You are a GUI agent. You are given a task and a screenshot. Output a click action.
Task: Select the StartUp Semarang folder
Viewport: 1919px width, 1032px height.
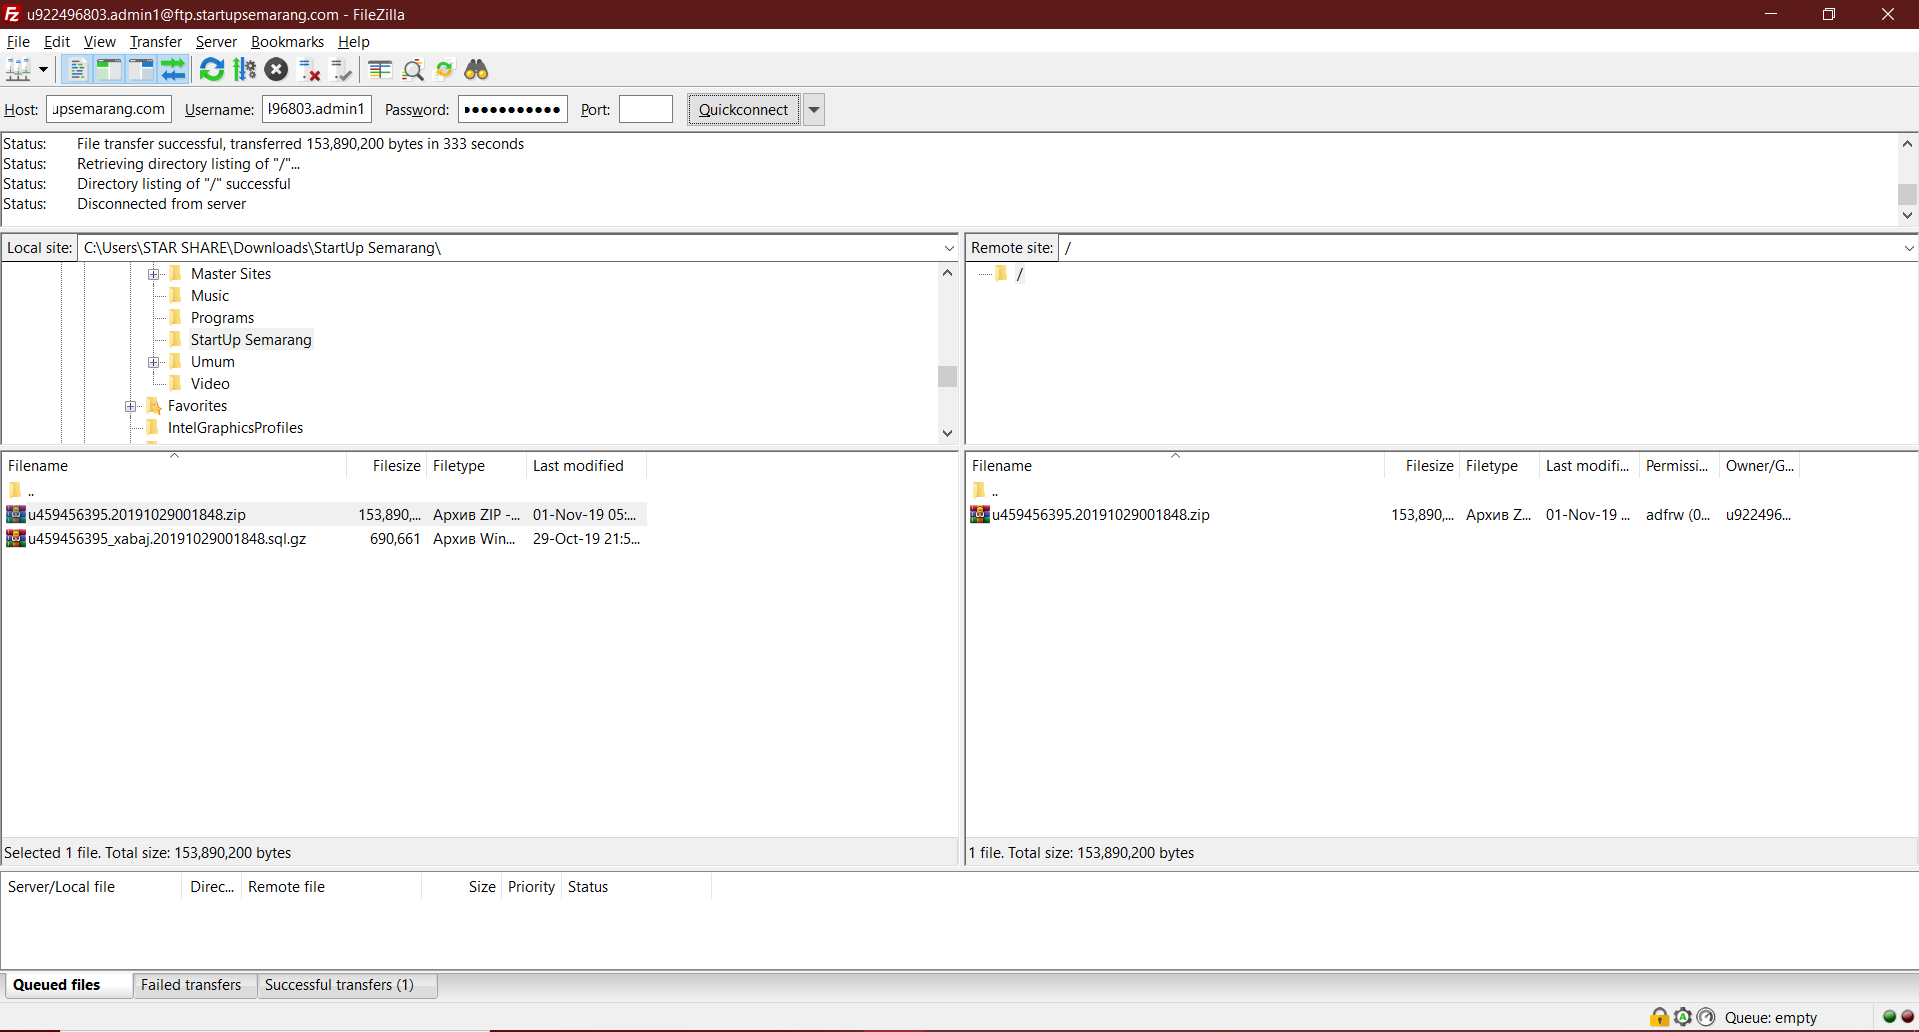click(251, 340)
